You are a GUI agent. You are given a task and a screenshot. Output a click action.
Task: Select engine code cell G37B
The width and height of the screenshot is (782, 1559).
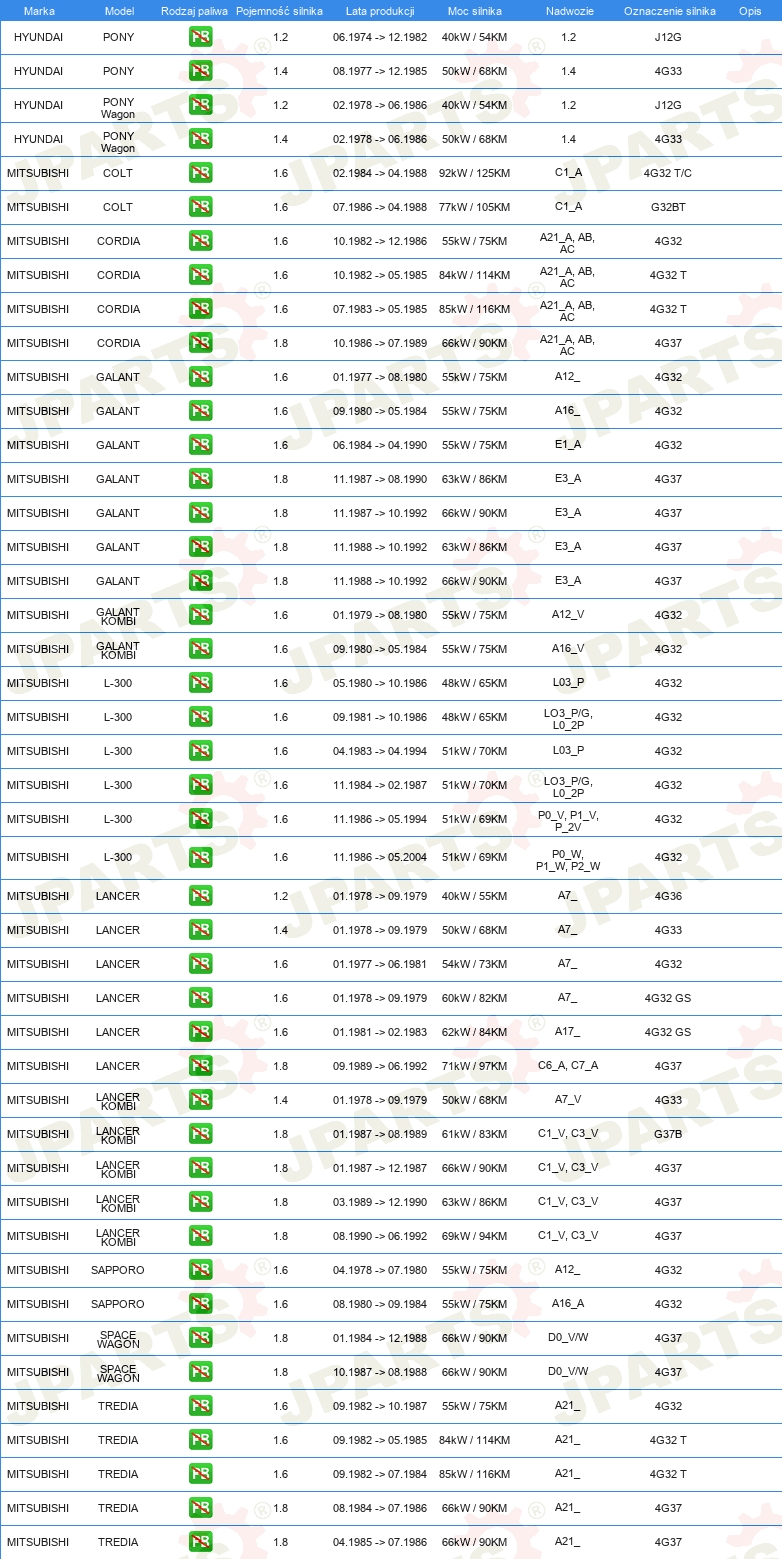coord(668,1134)
